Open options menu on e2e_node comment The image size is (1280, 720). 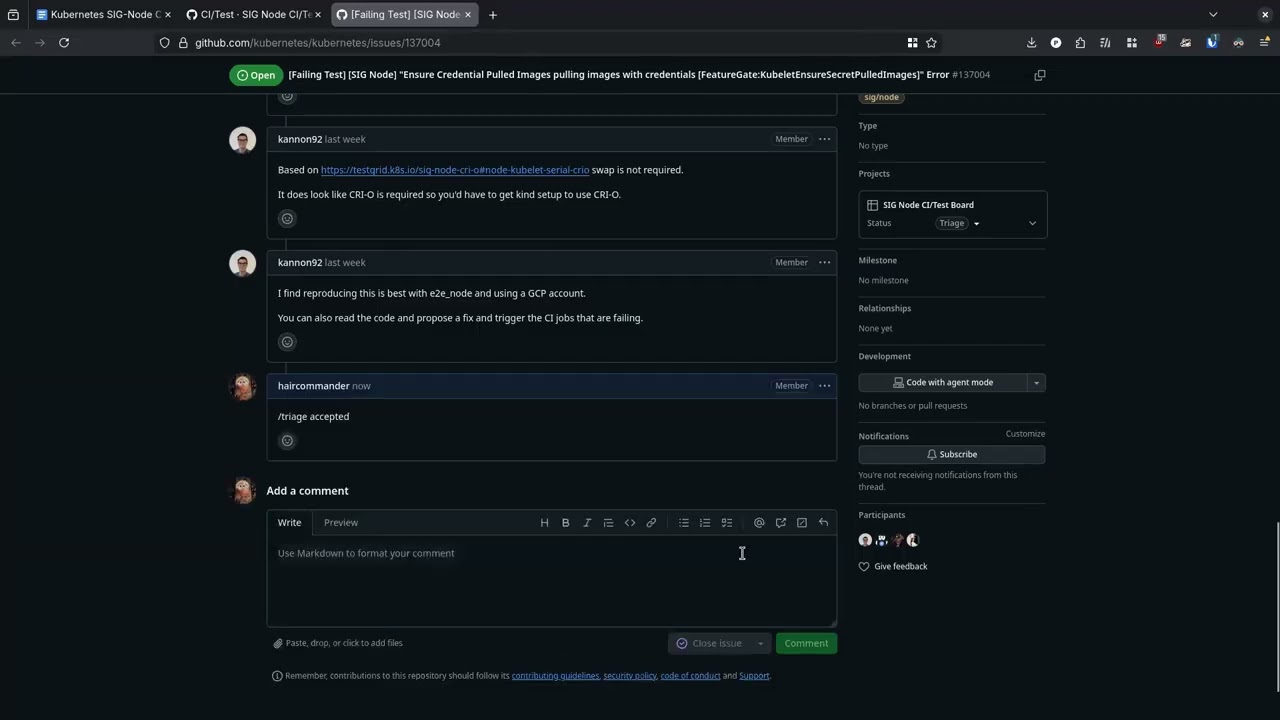pyautogui.click(x=824, y=263)
